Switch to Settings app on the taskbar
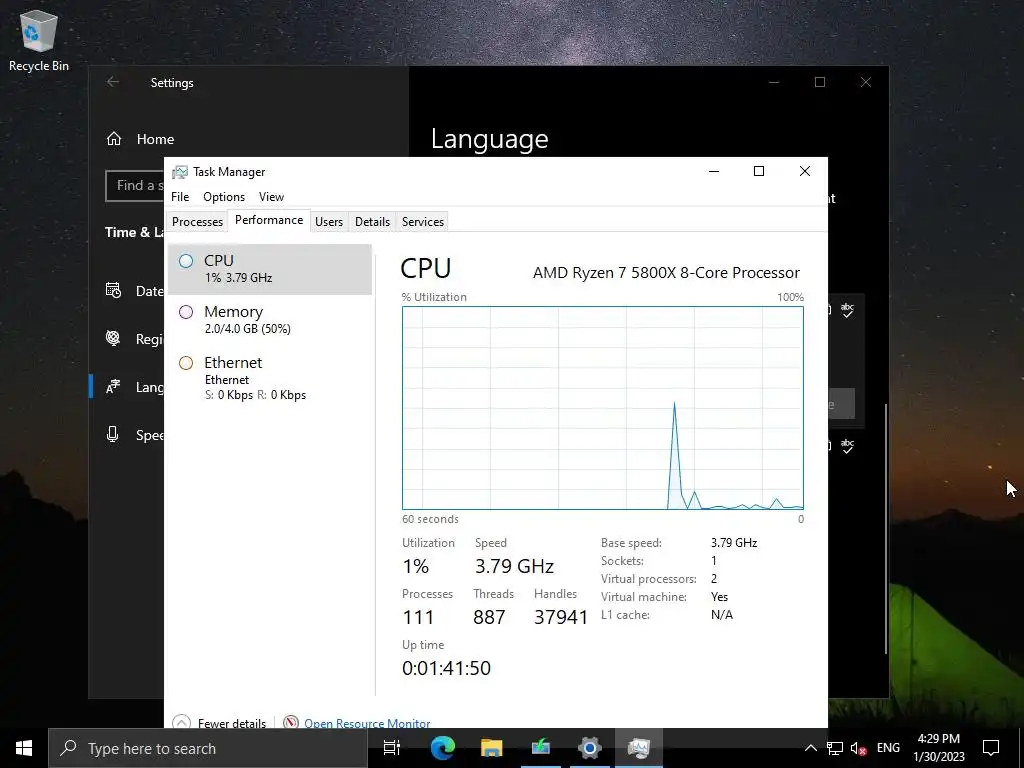This screenshot has width=1024, height=768. point(590,748)
